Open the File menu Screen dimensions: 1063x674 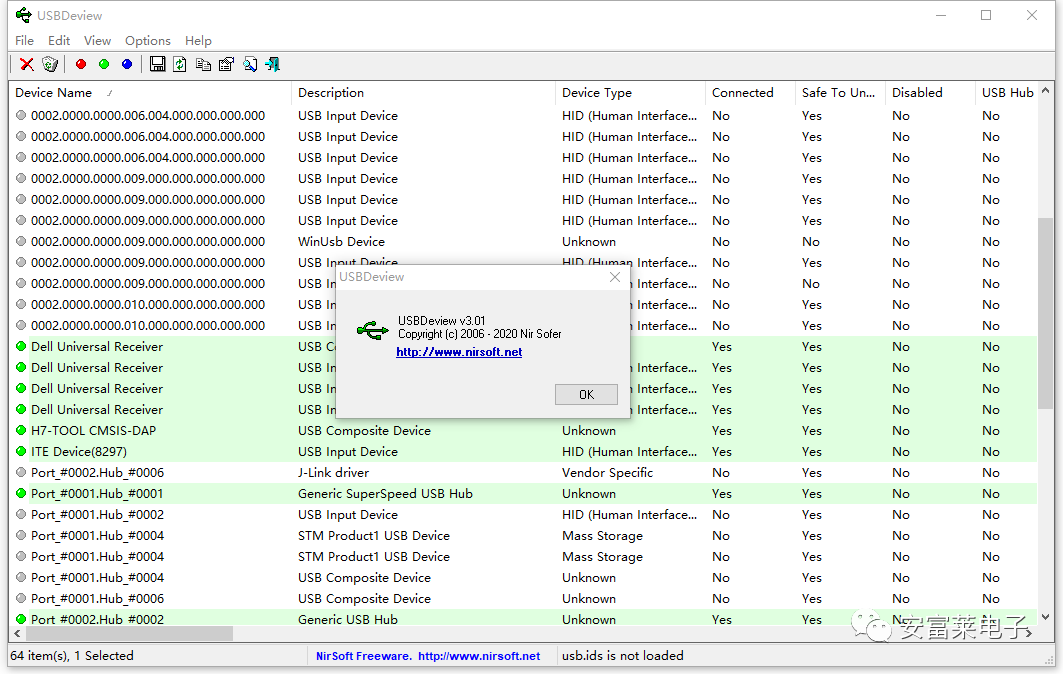click(24, 41)
